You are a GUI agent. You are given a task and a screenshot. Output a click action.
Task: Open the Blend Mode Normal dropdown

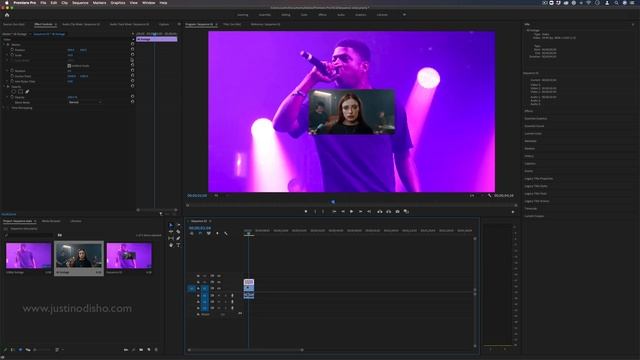click(x=85, y=102)
